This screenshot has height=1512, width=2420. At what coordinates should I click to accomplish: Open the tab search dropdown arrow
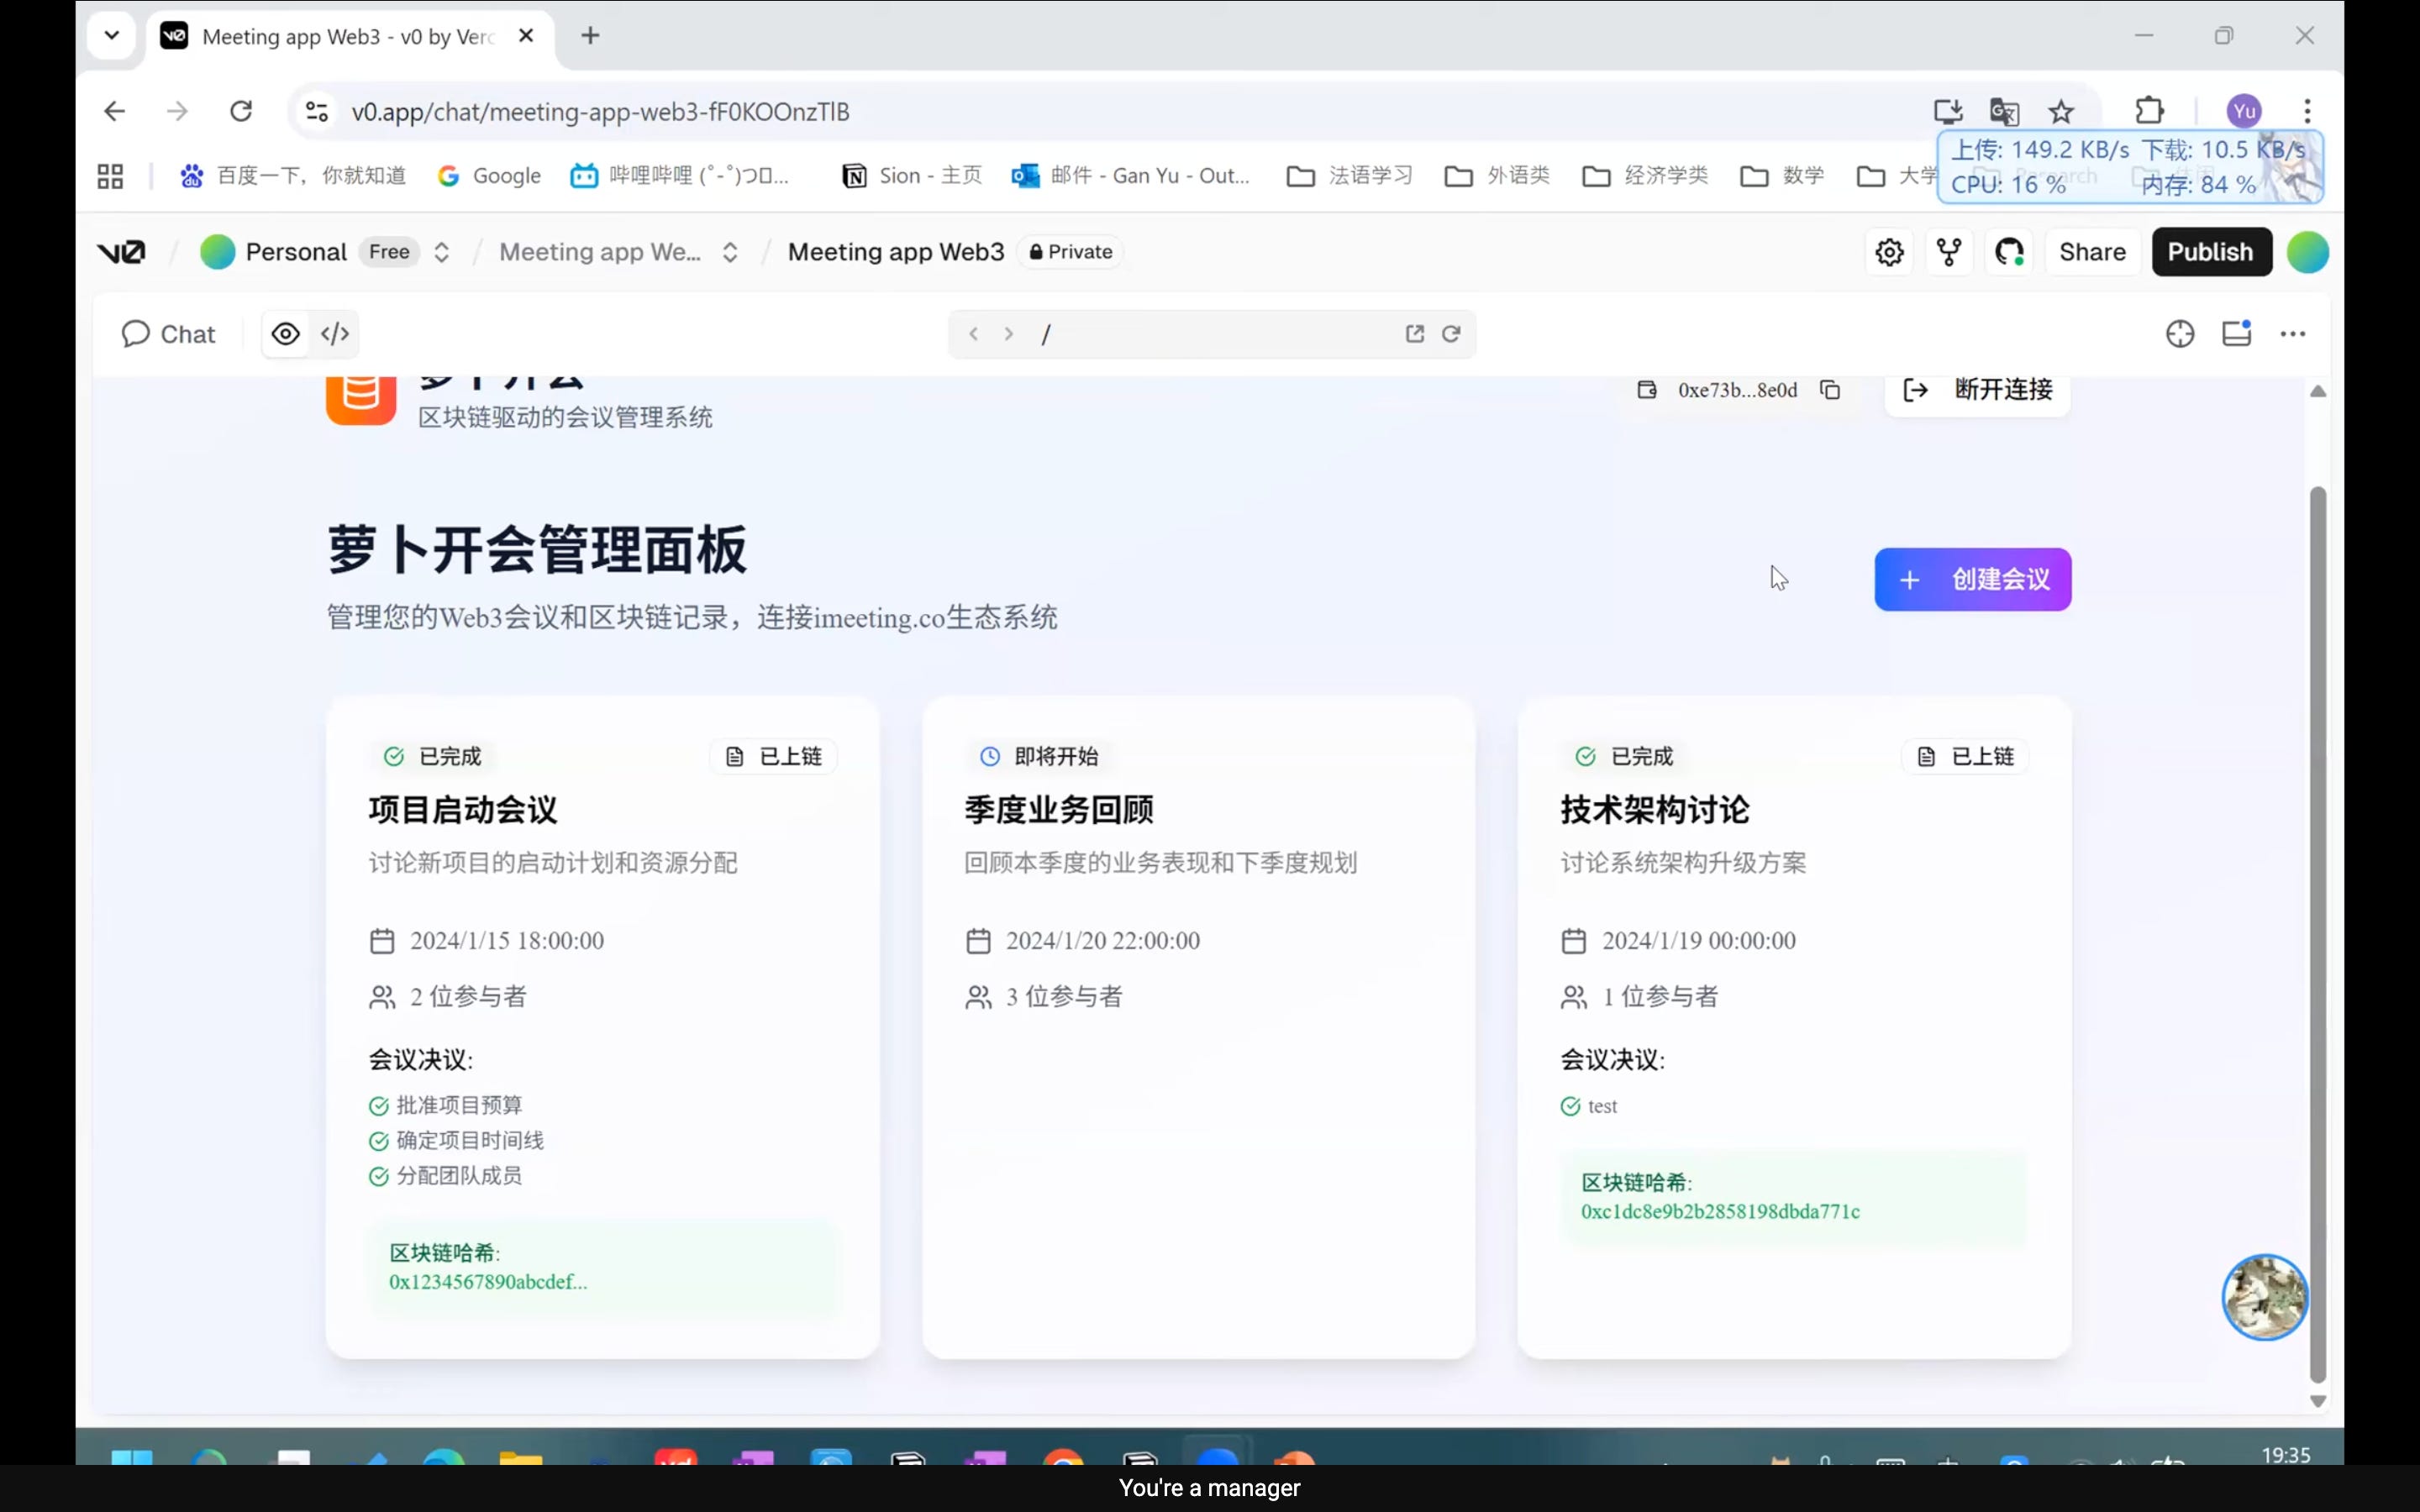pos(112,36)
